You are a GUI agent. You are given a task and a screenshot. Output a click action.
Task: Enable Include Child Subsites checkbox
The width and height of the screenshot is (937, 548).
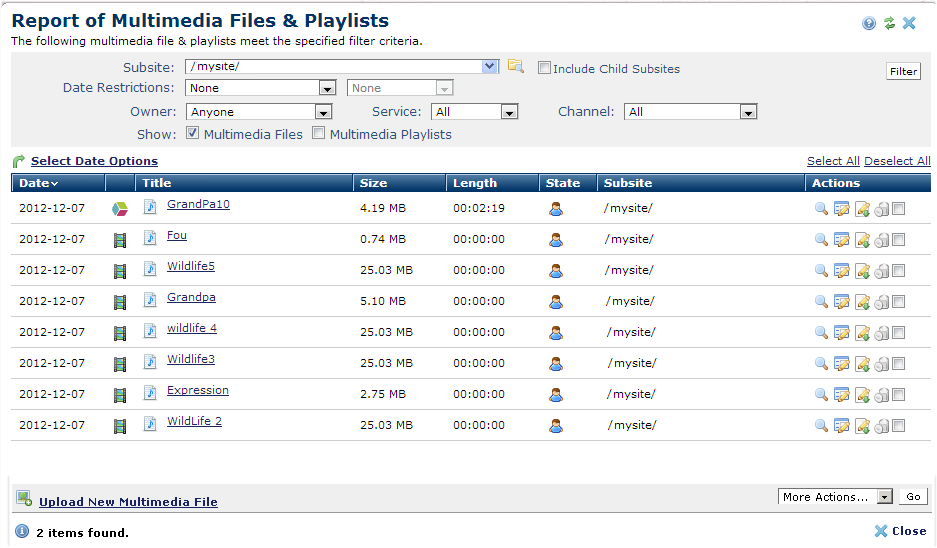point(544,68)
